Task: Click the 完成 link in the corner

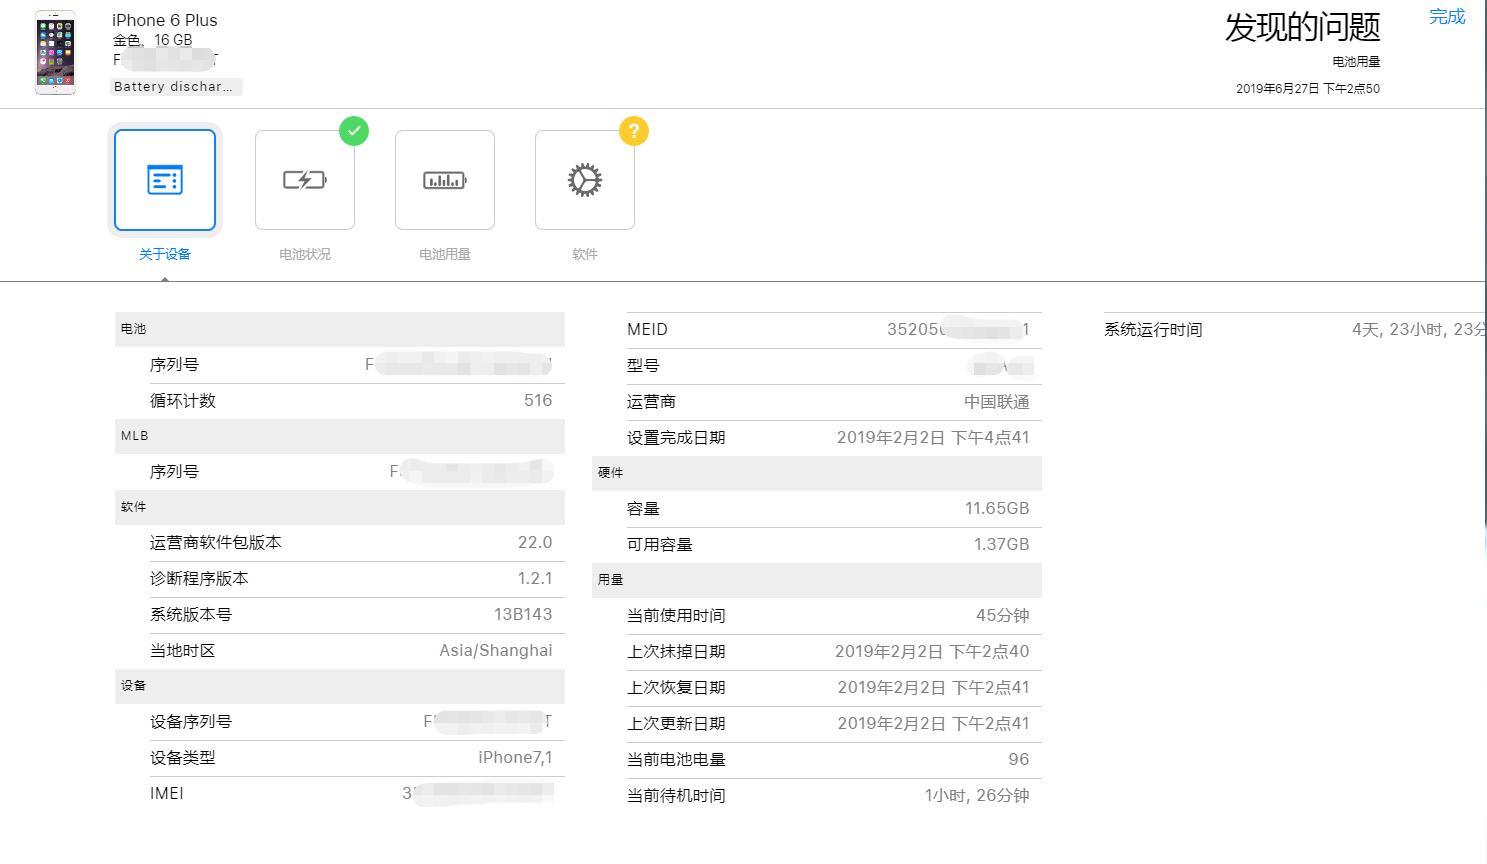Action: (1446, 16)
